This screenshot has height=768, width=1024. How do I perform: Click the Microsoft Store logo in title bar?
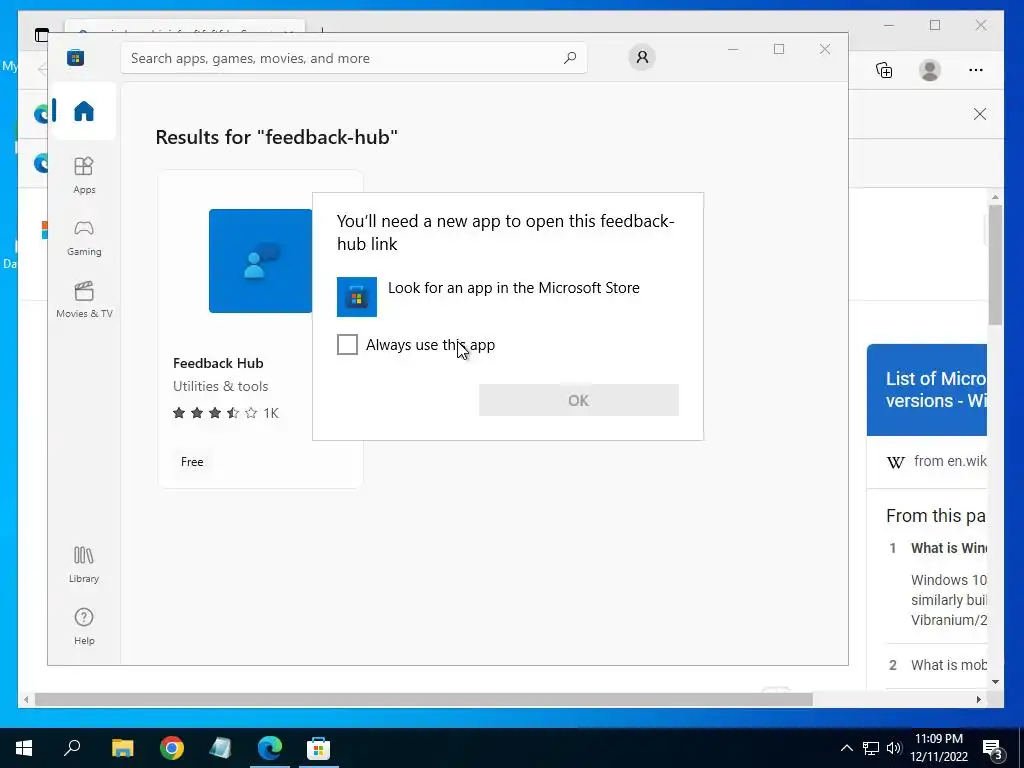(x=75, y=57)
